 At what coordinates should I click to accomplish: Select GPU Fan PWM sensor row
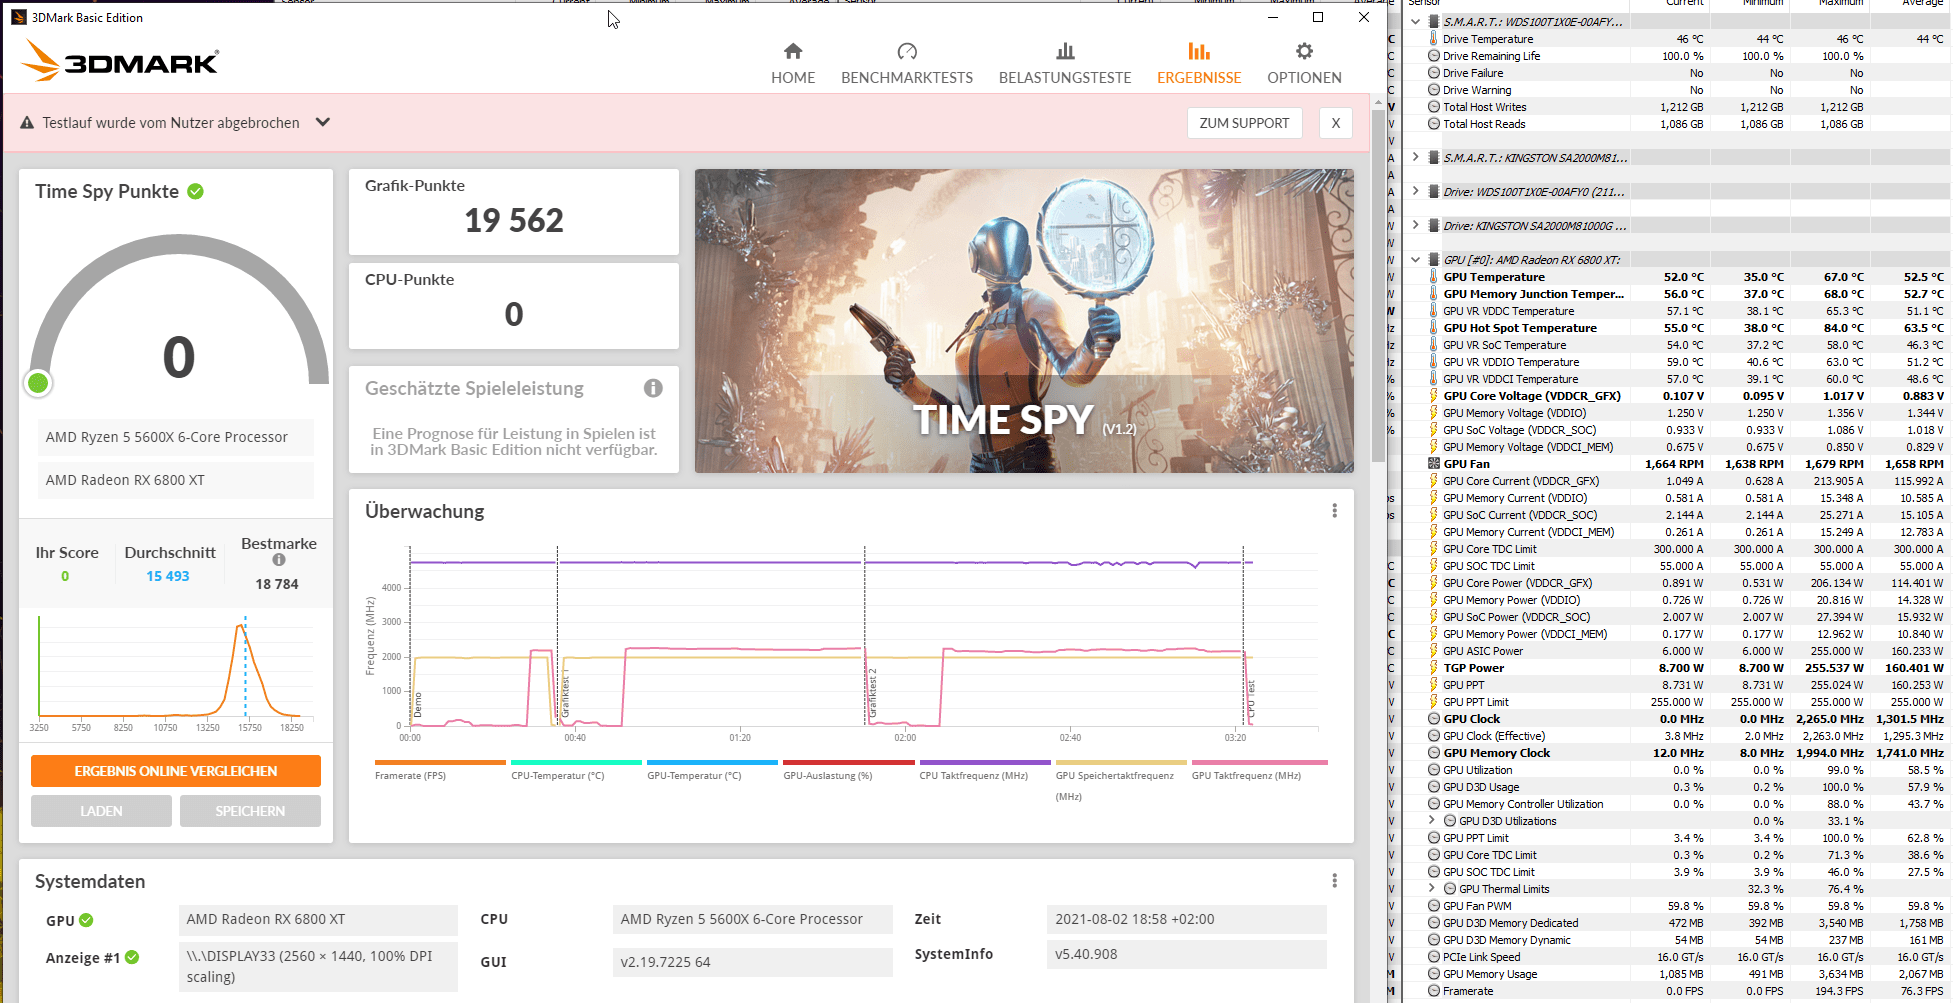1677,906
